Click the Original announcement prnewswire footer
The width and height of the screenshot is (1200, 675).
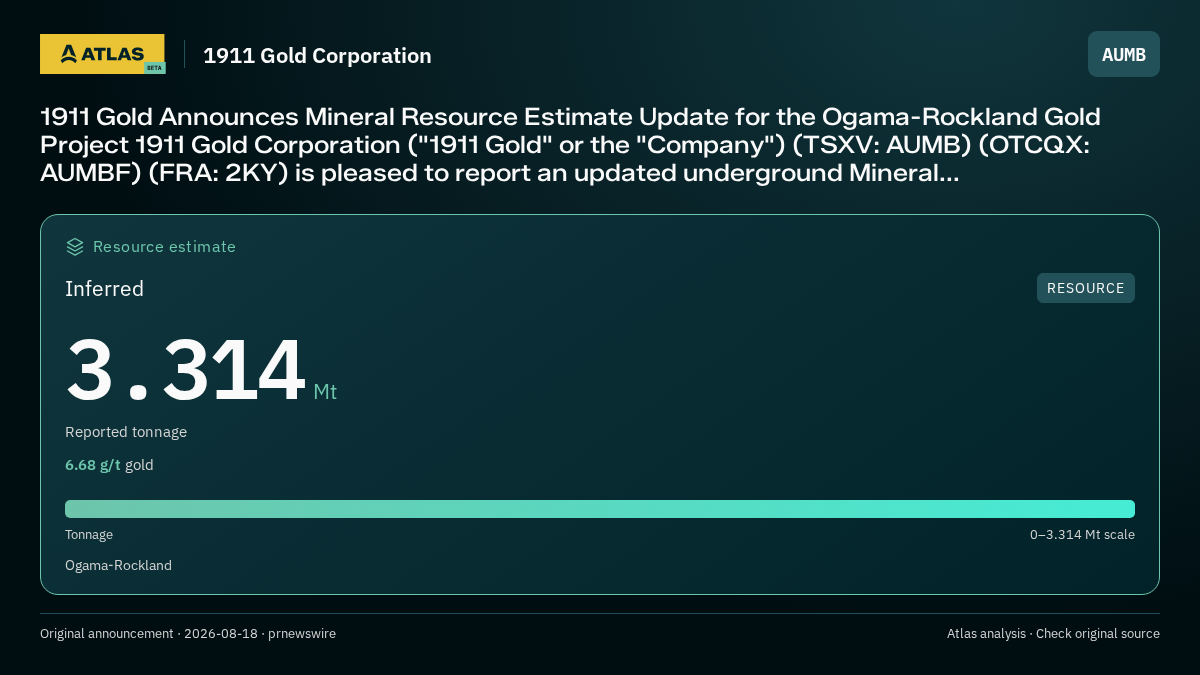(x=188, y=634)
